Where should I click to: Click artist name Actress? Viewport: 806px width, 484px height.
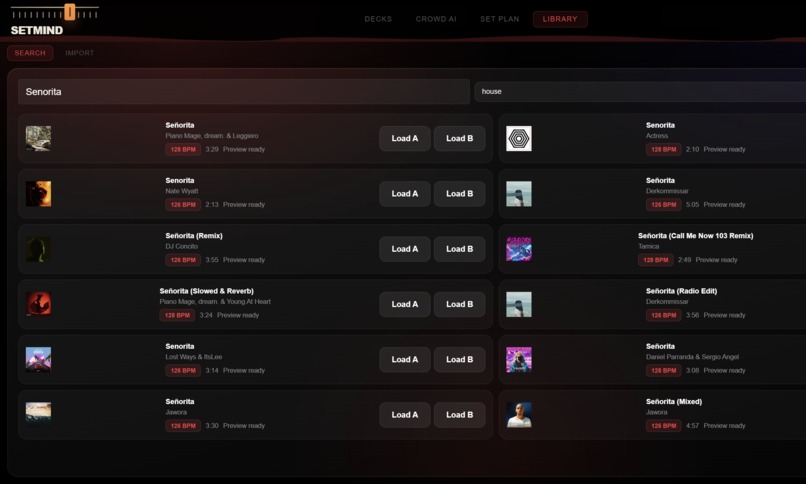tap(657, 136)
